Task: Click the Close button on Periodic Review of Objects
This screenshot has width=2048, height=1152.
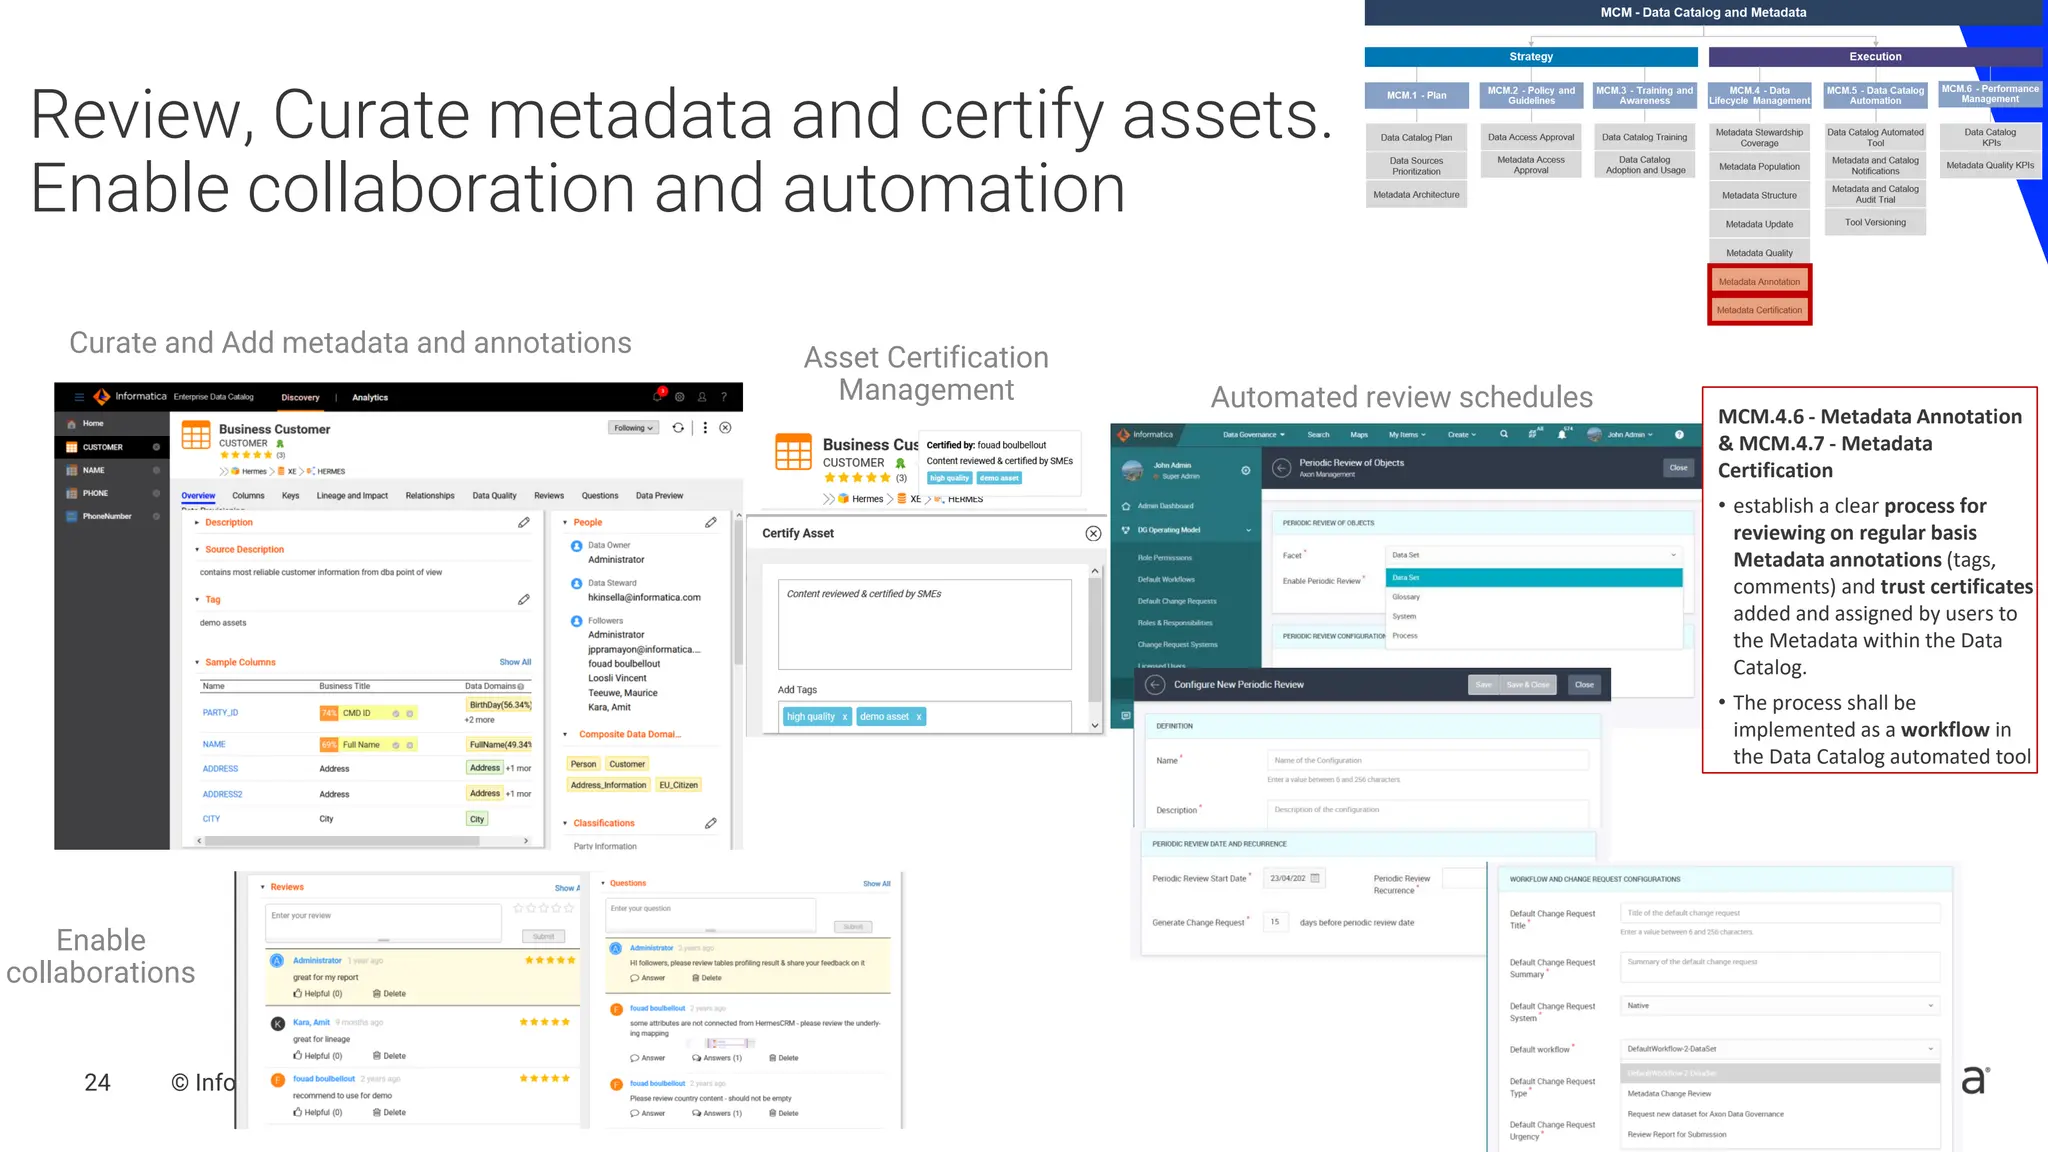Action: click(1678, 468)
